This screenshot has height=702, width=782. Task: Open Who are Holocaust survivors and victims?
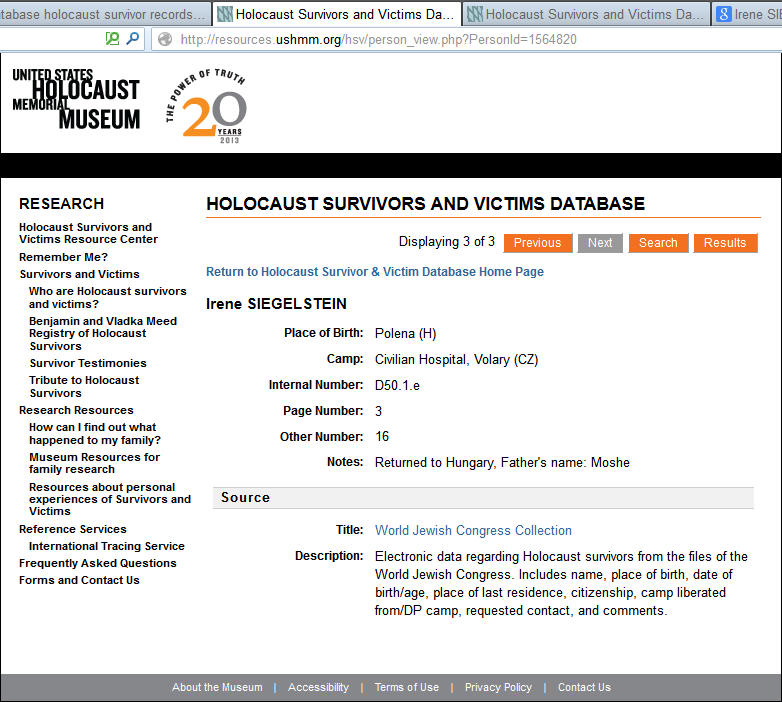[x=108, y=298]
